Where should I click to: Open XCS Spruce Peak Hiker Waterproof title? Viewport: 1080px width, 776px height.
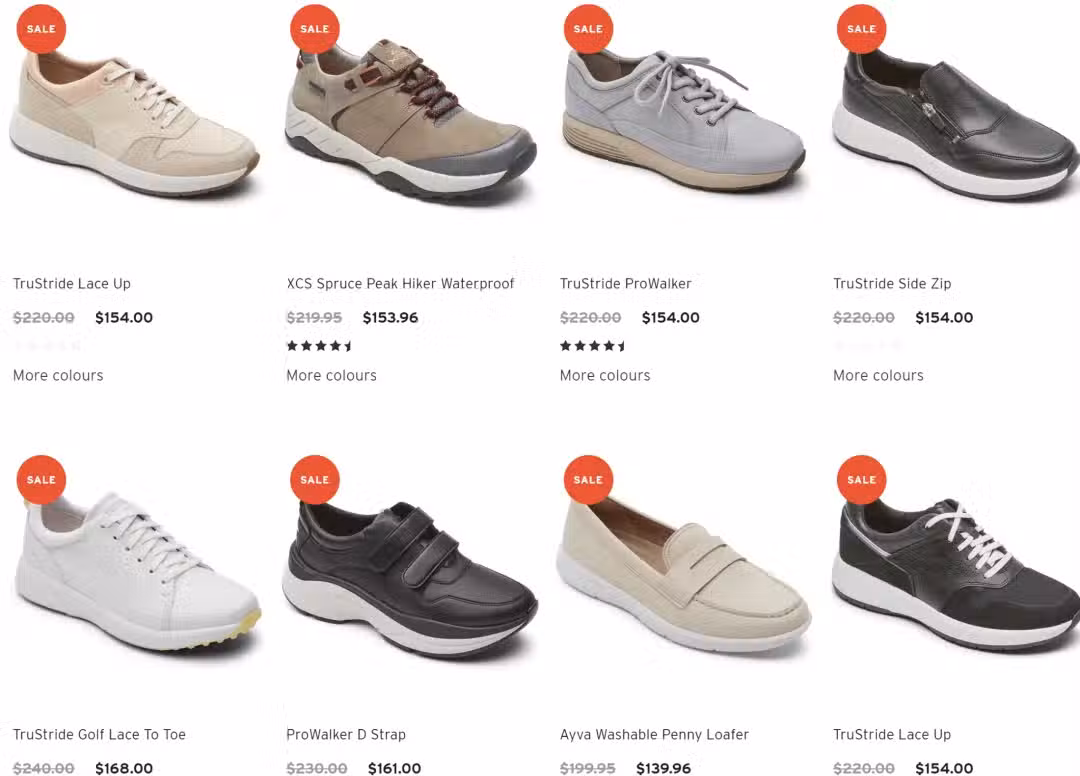400,284
